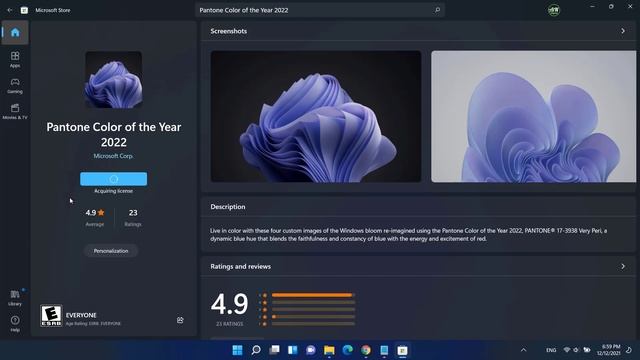Screen dimensions: 640x360
Task: Click the Description heading
Action: click(x=228, y=207)
